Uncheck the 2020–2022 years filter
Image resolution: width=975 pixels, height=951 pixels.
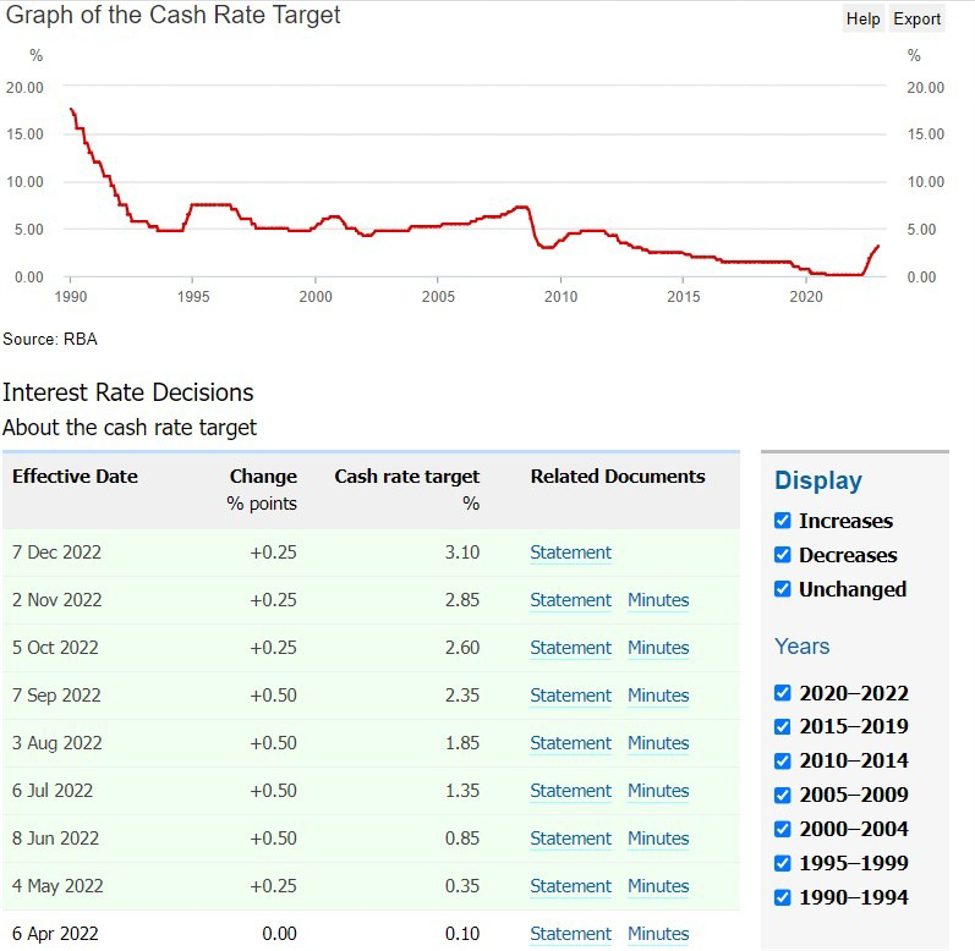pyautogui.click(x=782, y=692)
